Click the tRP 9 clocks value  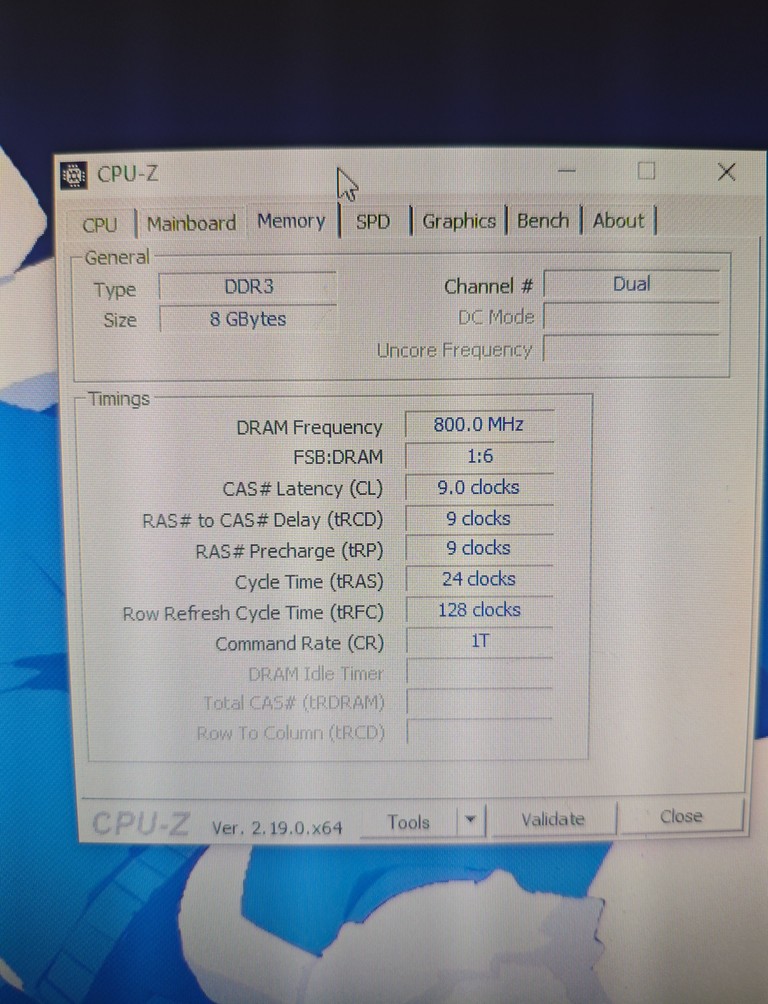pos(479,548)
